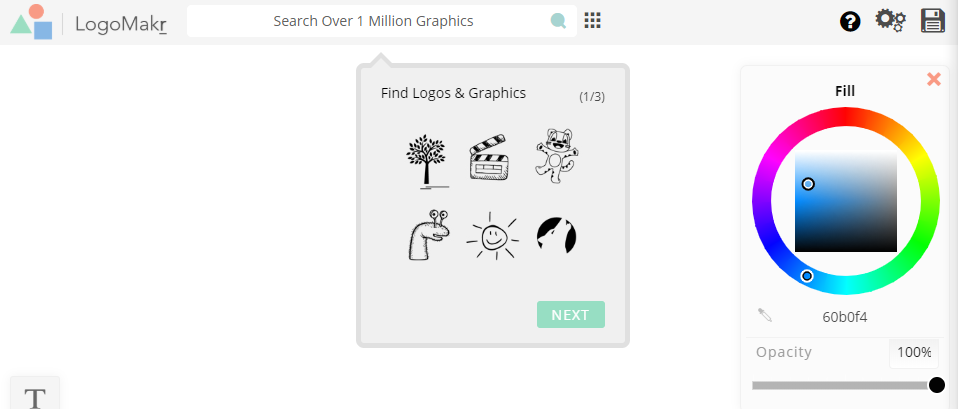Click the Opacity 100% value box
Viewport: 958px width, 409px height.
click(x=913, y=353)
